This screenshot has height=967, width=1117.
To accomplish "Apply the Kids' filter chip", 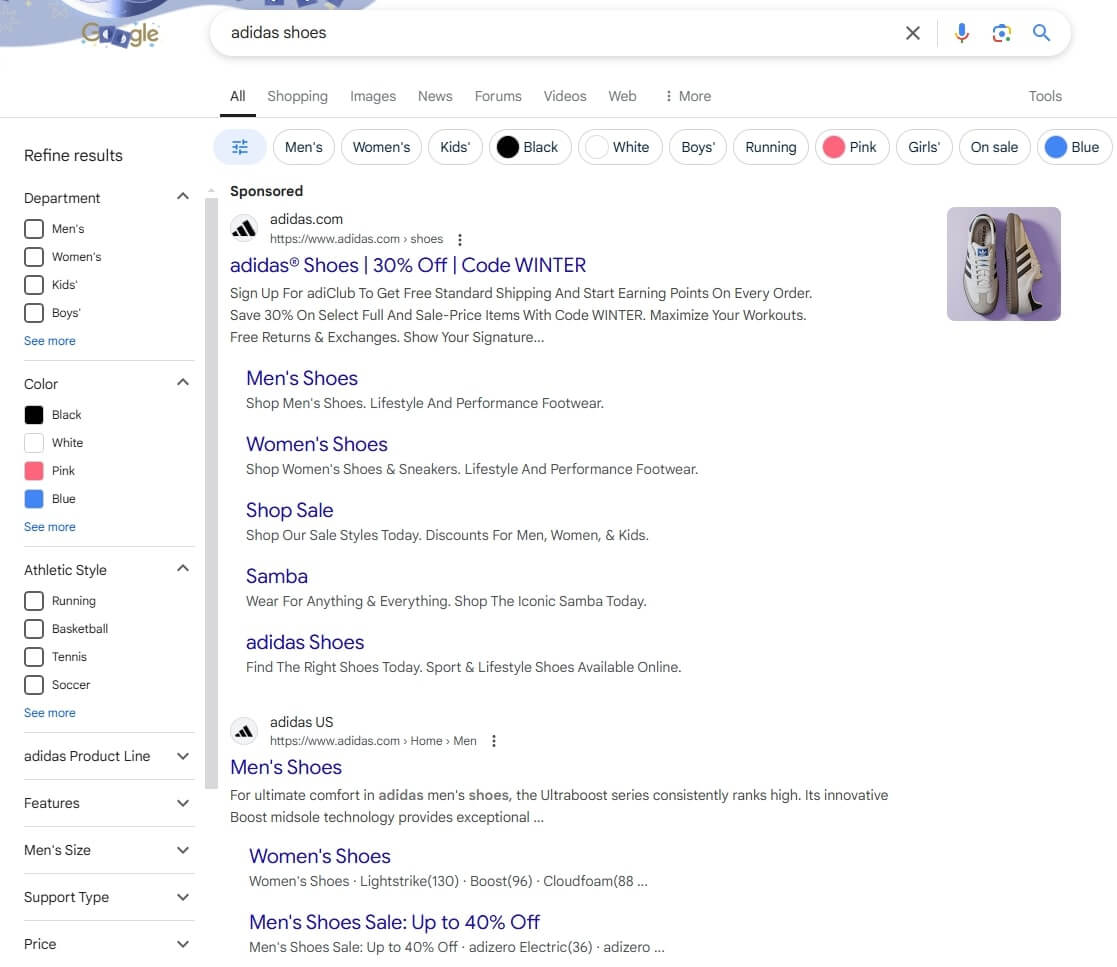I will point(455,148).
